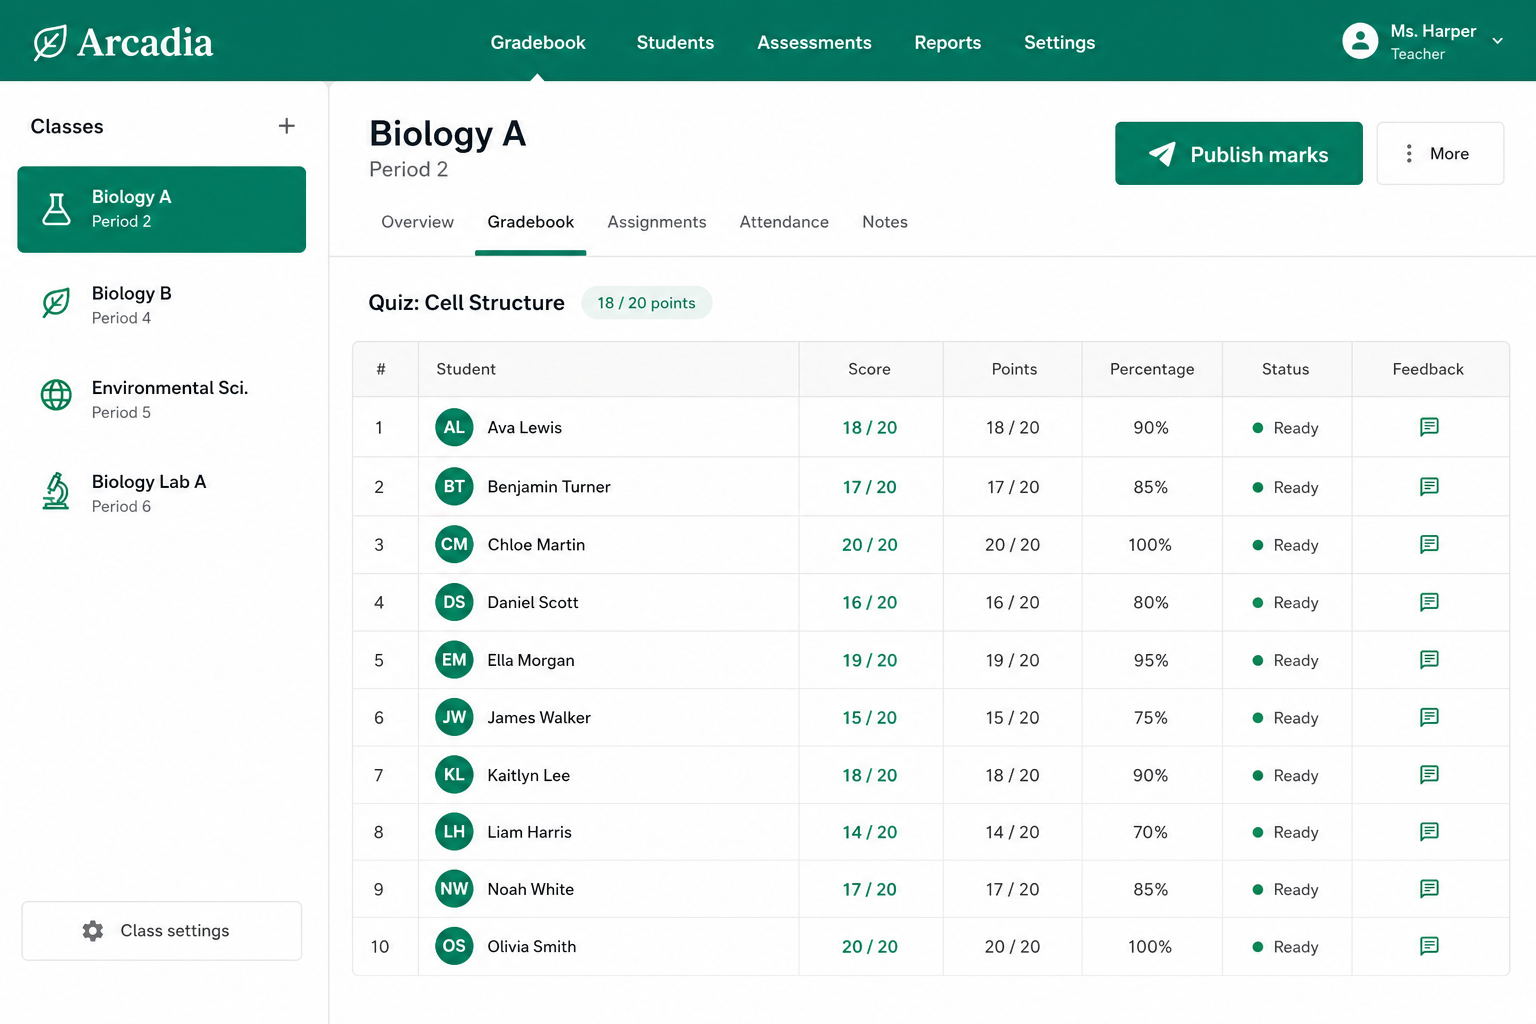Click the AL avatar for Ava Lewis
1536x1024 pixels.
click(x=454, y=427)
